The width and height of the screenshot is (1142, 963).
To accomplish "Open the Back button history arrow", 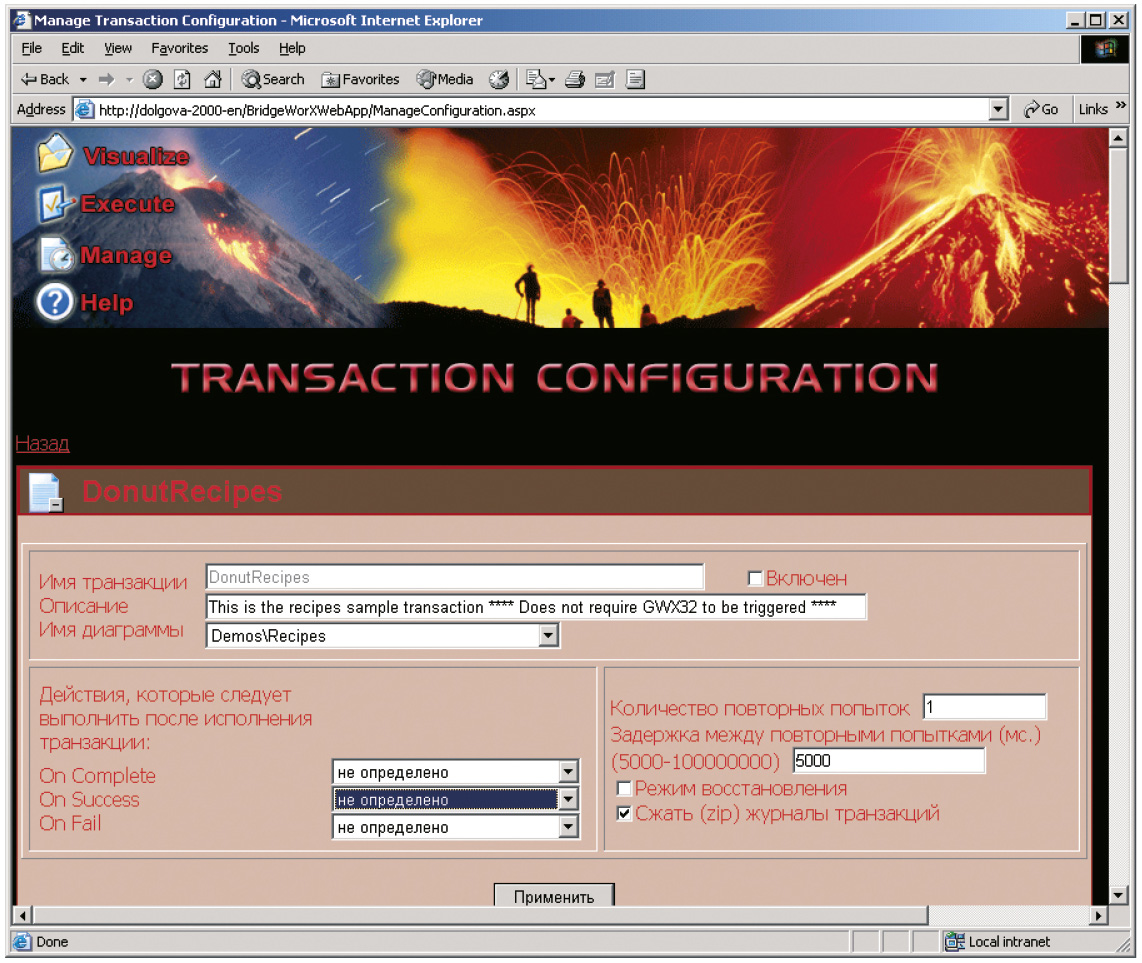I will 82,79.
